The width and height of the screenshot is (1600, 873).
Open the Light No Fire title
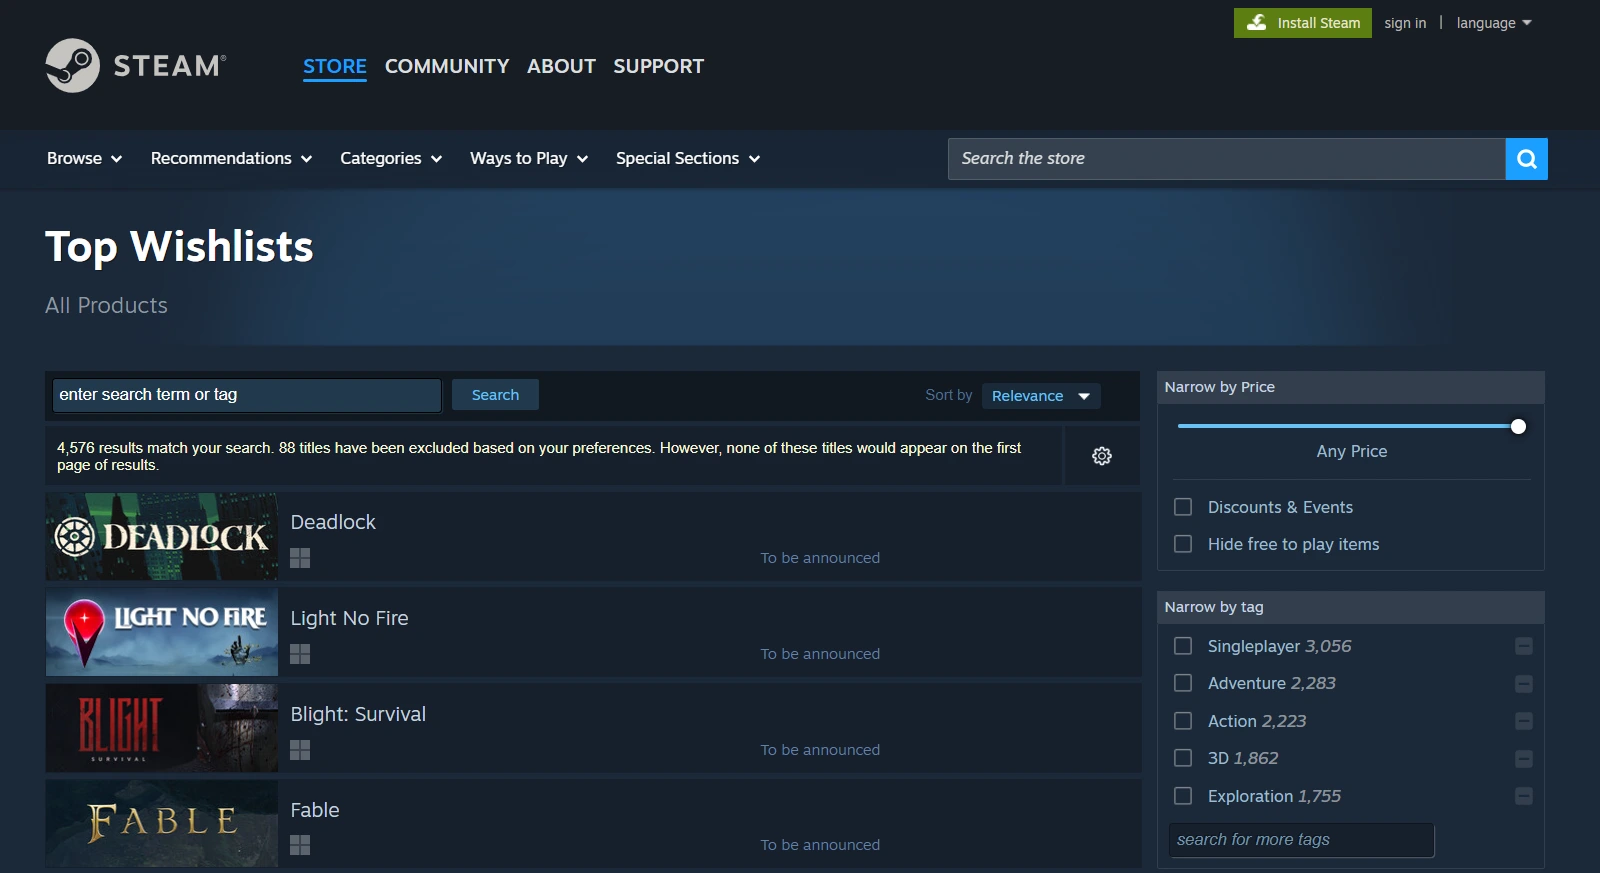coord(349,618)
